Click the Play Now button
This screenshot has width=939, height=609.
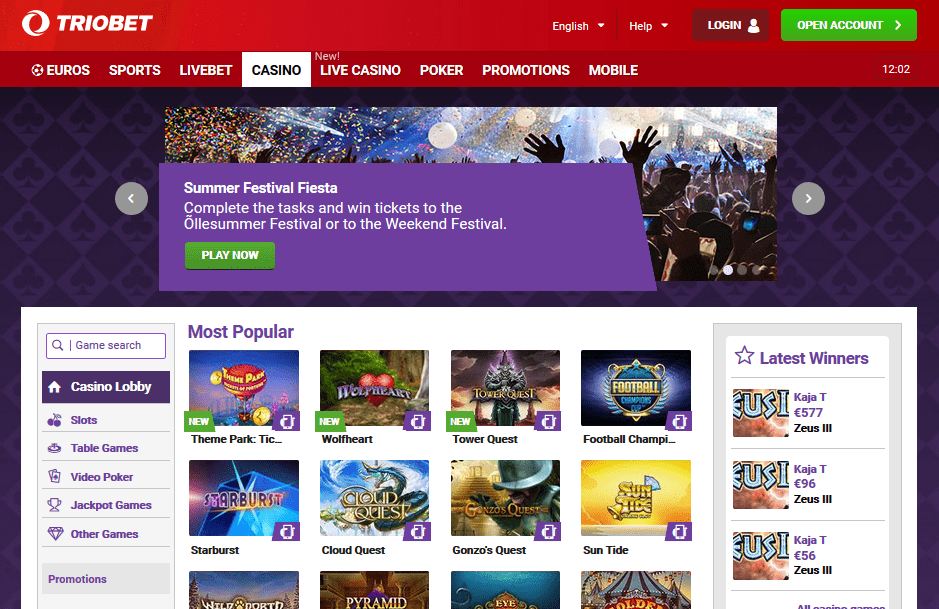coord(230,255)
